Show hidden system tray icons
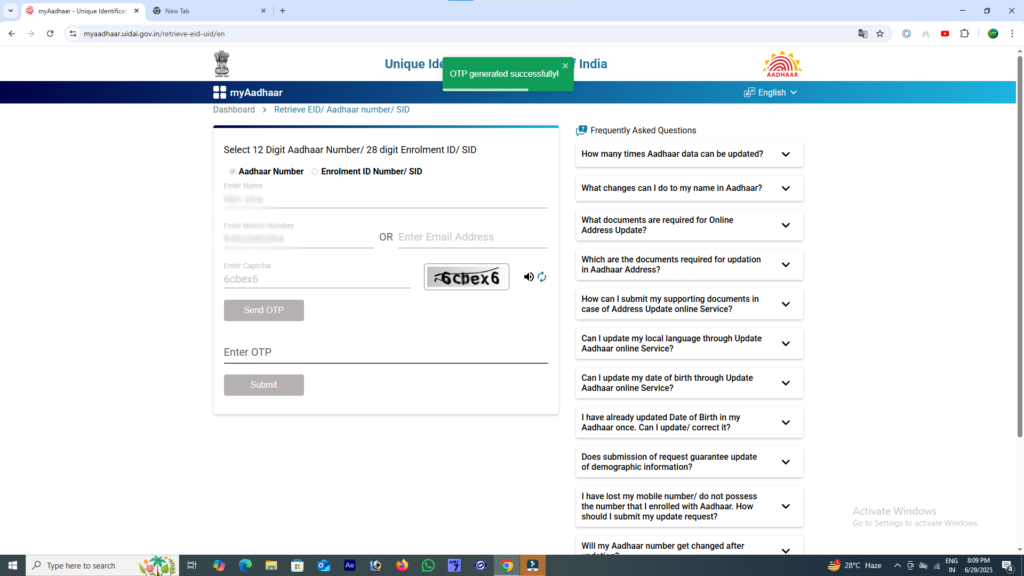Image resolution: width=1024 pixels, height=576 pixels. (x=897, y=566)
